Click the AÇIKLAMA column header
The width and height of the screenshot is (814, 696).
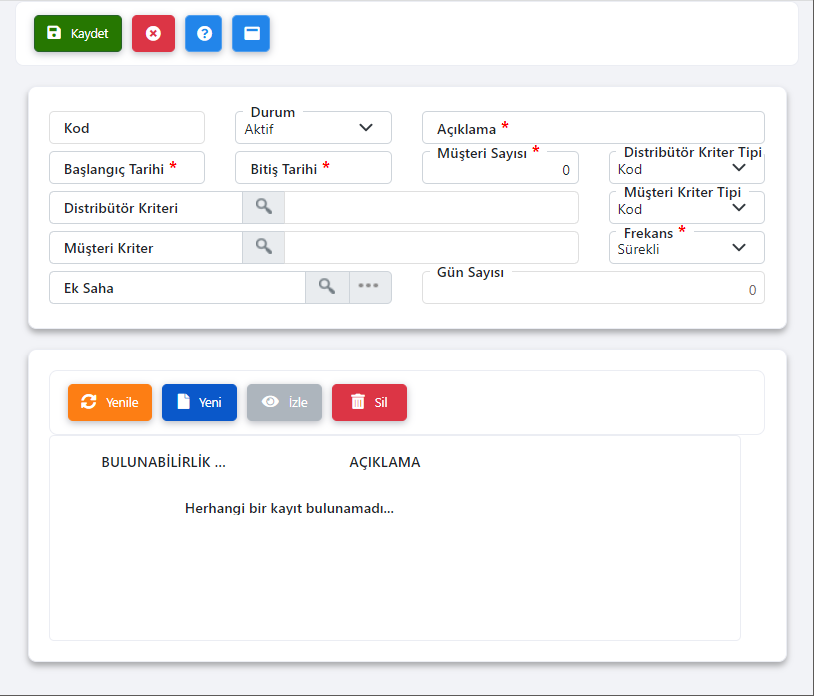(385, 462)
